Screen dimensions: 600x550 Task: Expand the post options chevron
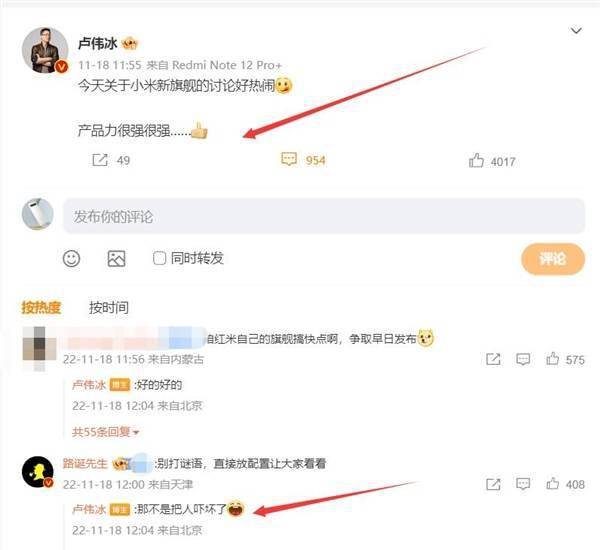pos(576,30)
